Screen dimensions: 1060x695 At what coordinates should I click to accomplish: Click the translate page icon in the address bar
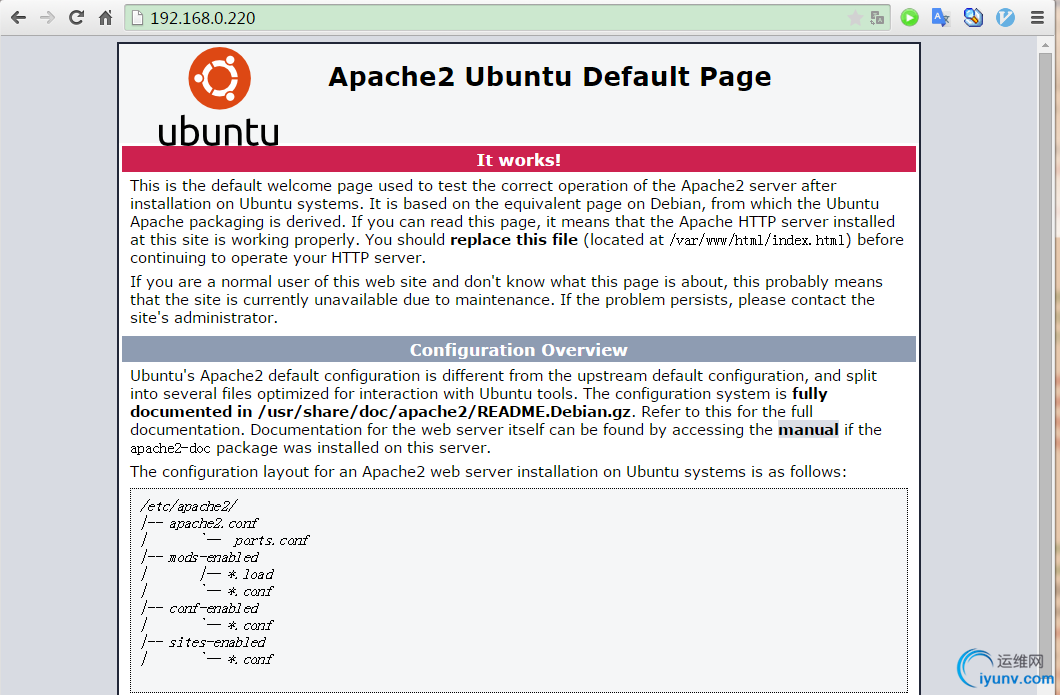tap(877, 18)
